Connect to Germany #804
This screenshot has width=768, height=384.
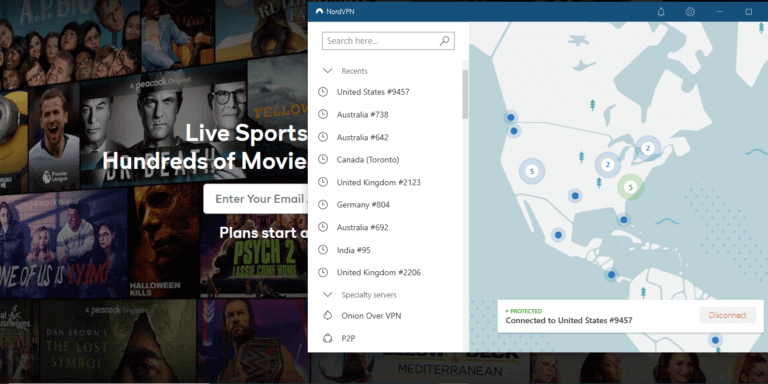tap(363, 205)
